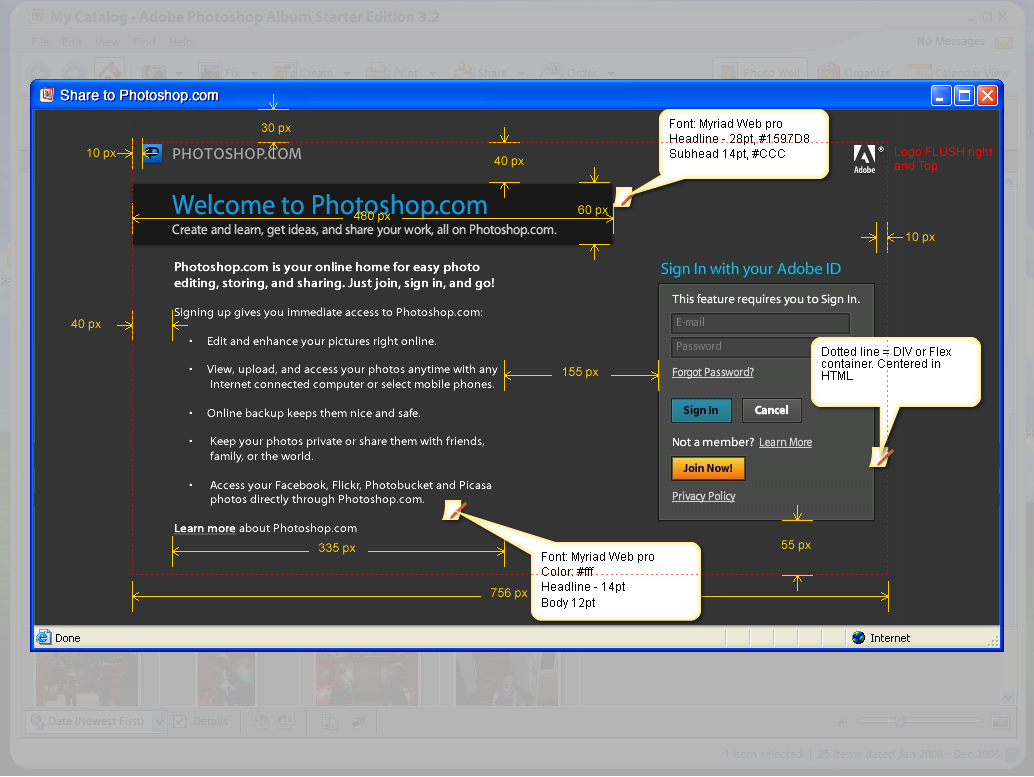Click the small thumbnail size icon

point(841,722)
